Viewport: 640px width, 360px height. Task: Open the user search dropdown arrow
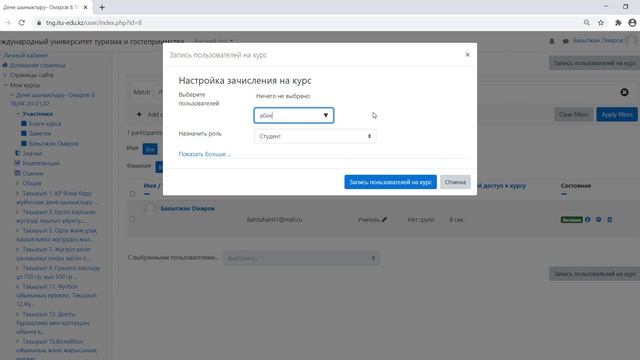tap(326, 116)
